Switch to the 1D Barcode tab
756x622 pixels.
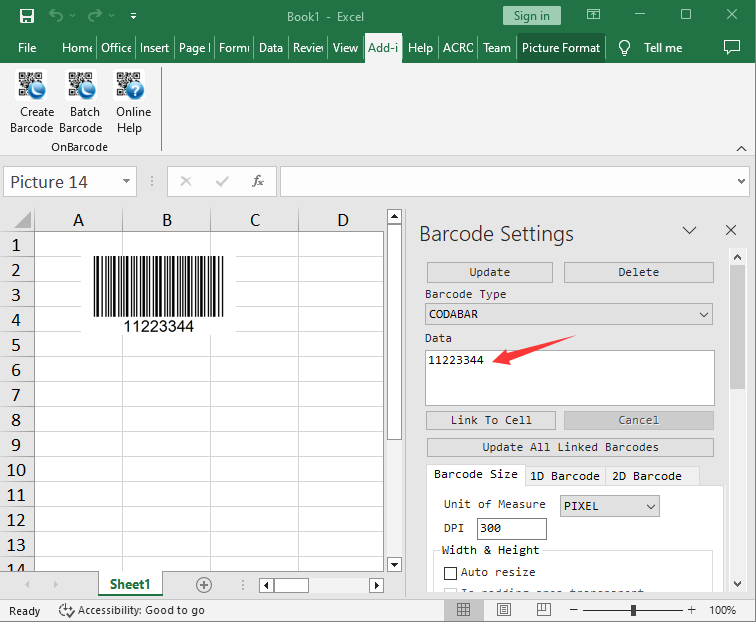pos(565,476)
